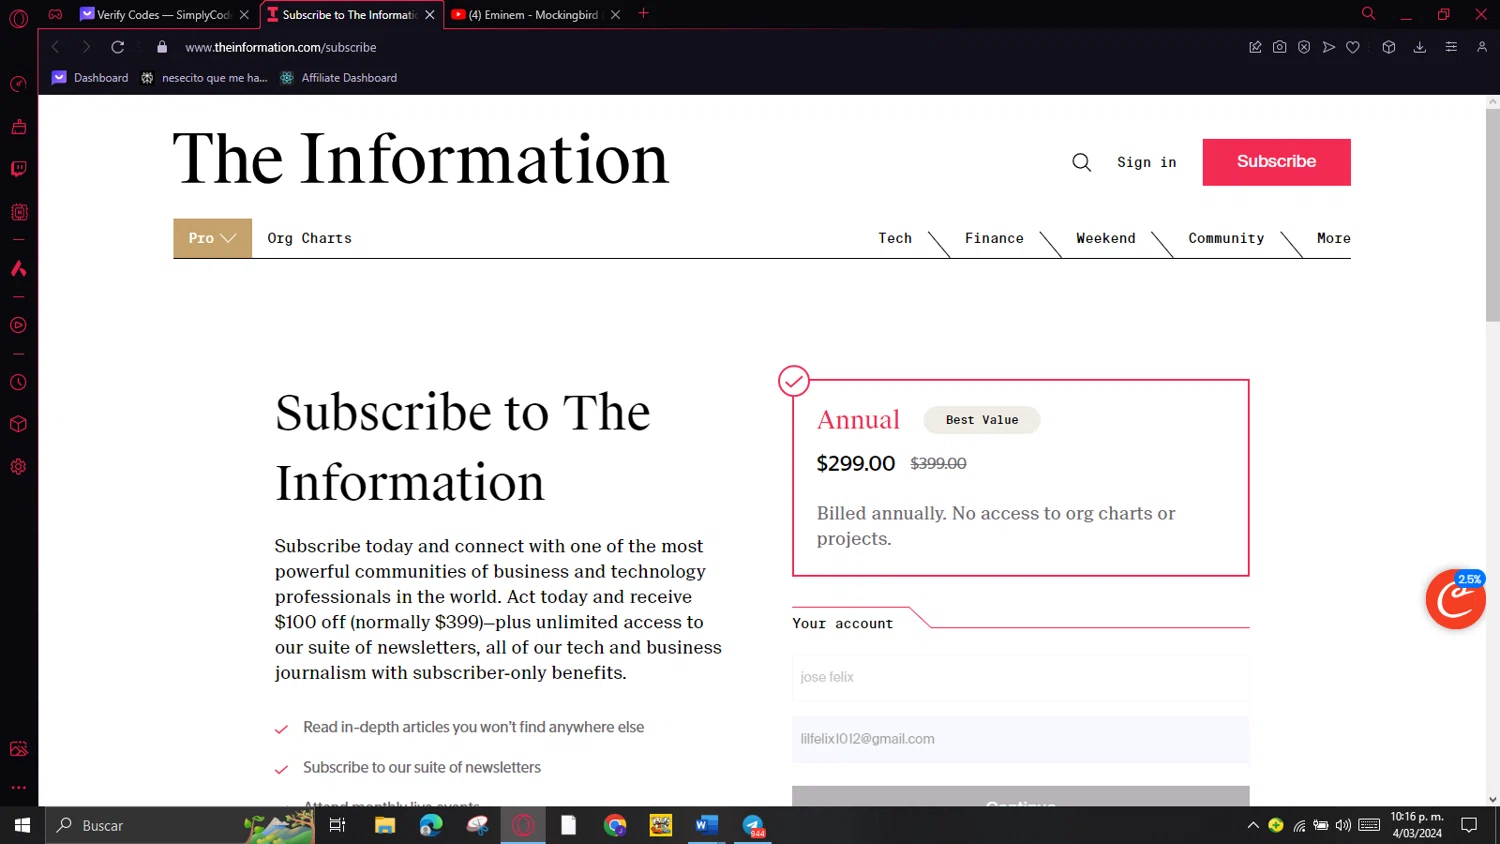Open the Finance section
The height and width of the screenshot is (844, 1500).
click(x=994, y=238)
